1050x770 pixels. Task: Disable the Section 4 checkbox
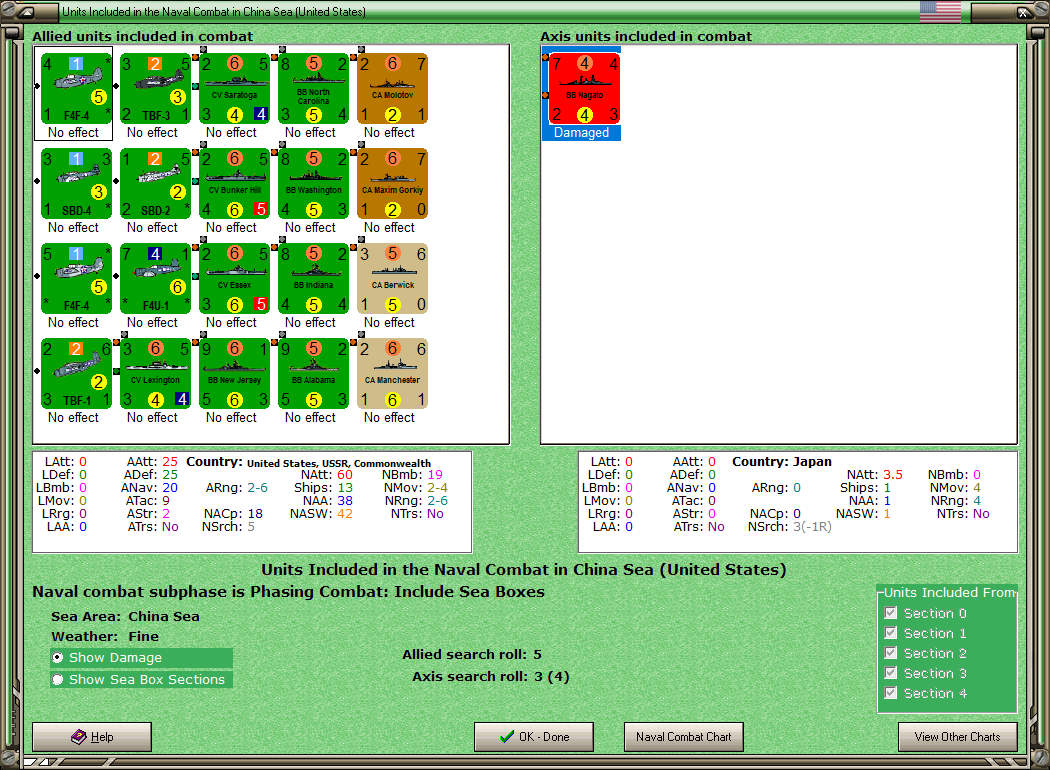tap(891, 693)
